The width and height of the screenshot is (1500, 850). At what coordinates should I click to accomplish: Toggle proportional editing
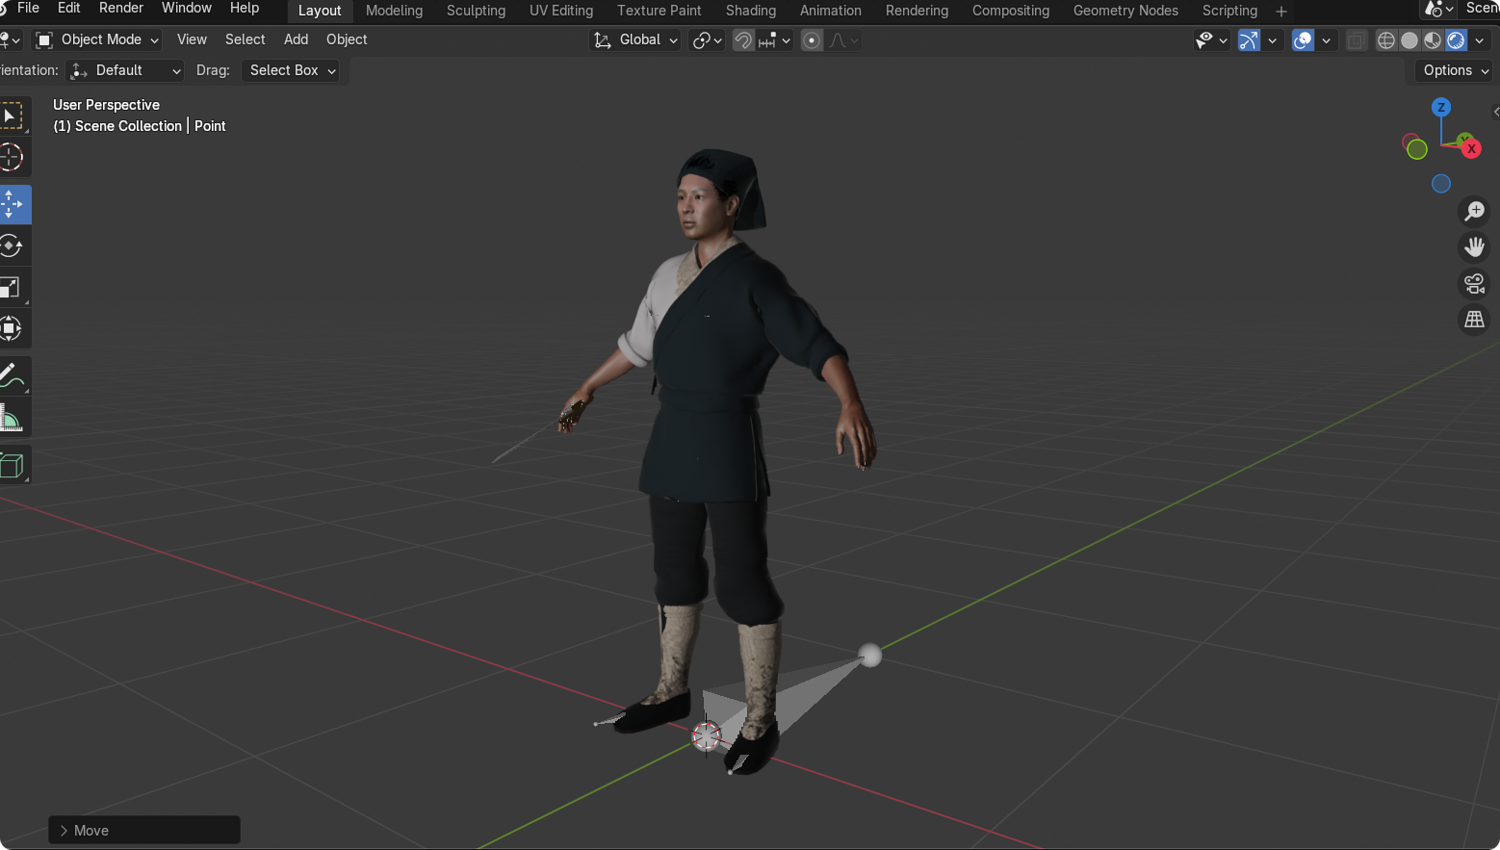tap(812, 40)
